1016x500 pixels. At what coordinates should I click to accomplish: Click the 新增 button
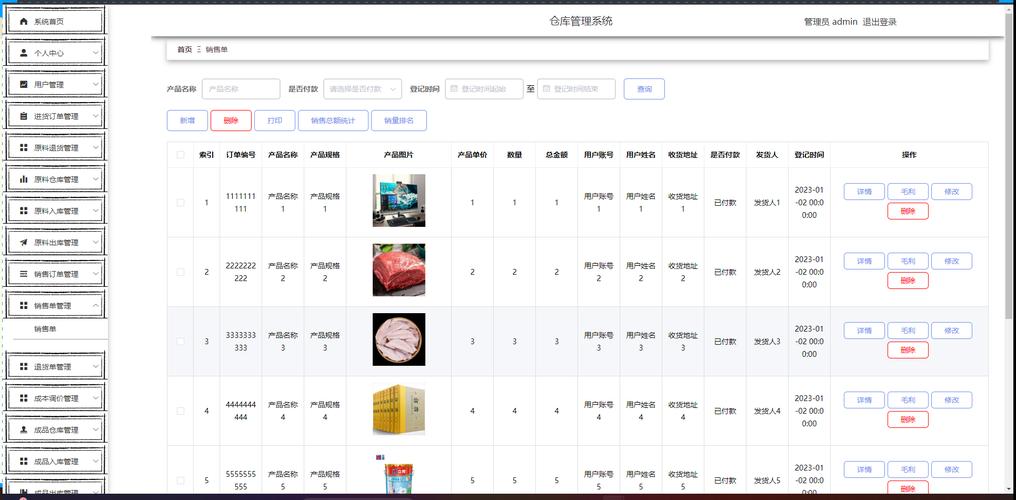point(187,120)
